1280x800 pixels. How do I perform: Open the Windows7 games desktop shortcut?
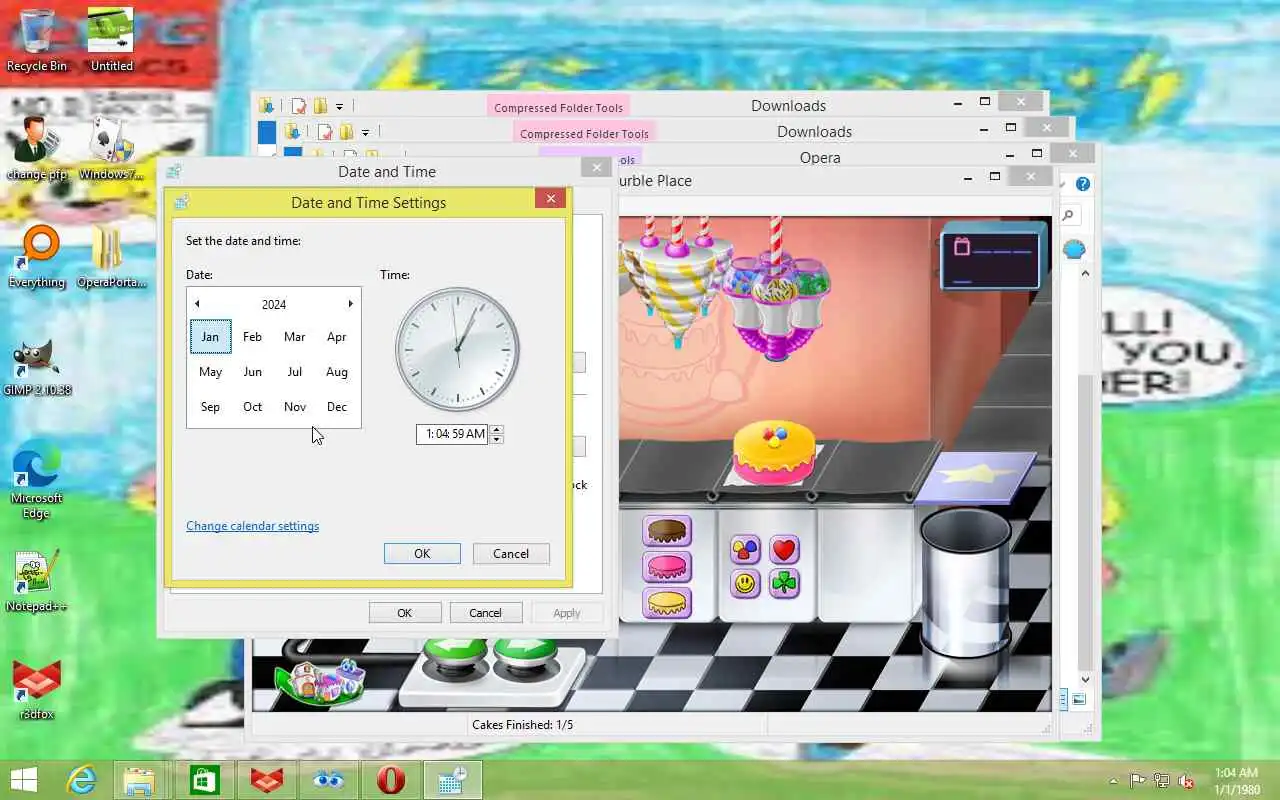pos(111,148)
